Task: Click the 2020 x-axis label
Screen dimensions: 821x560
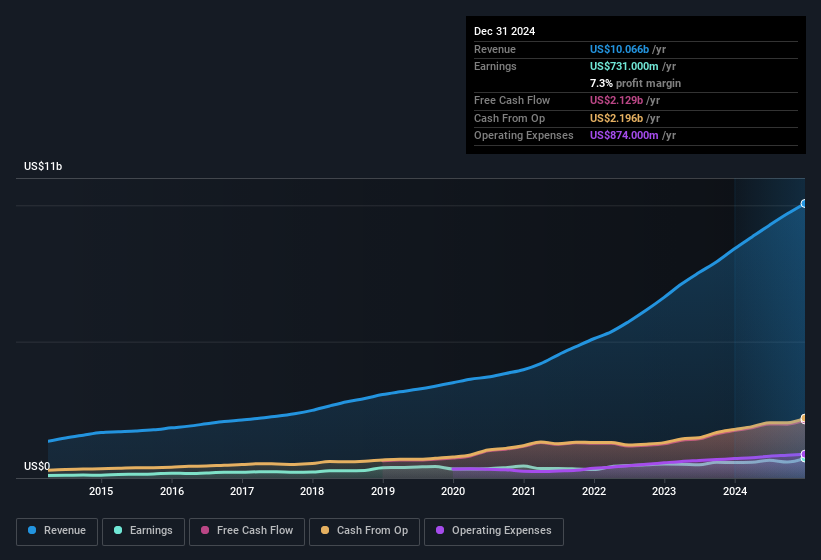Action: (x=453, y=491)
